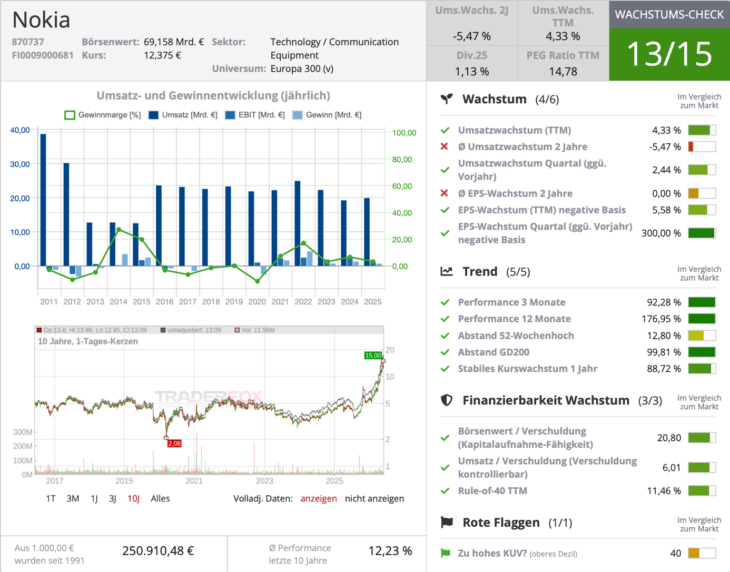Click the Europa 300 (v) universe value
This screenshot has width=730, height=572.
(302, 69)
